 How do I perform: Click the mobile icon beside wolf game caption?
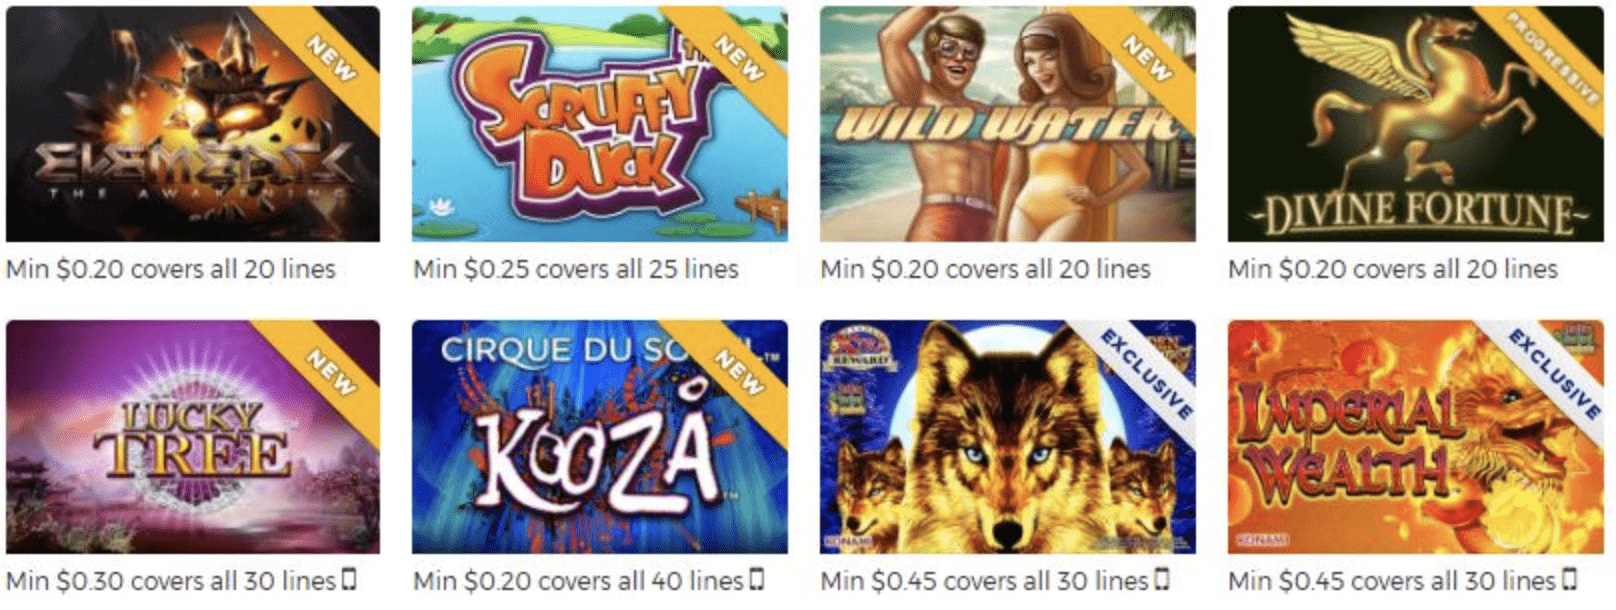point(1162,579)
